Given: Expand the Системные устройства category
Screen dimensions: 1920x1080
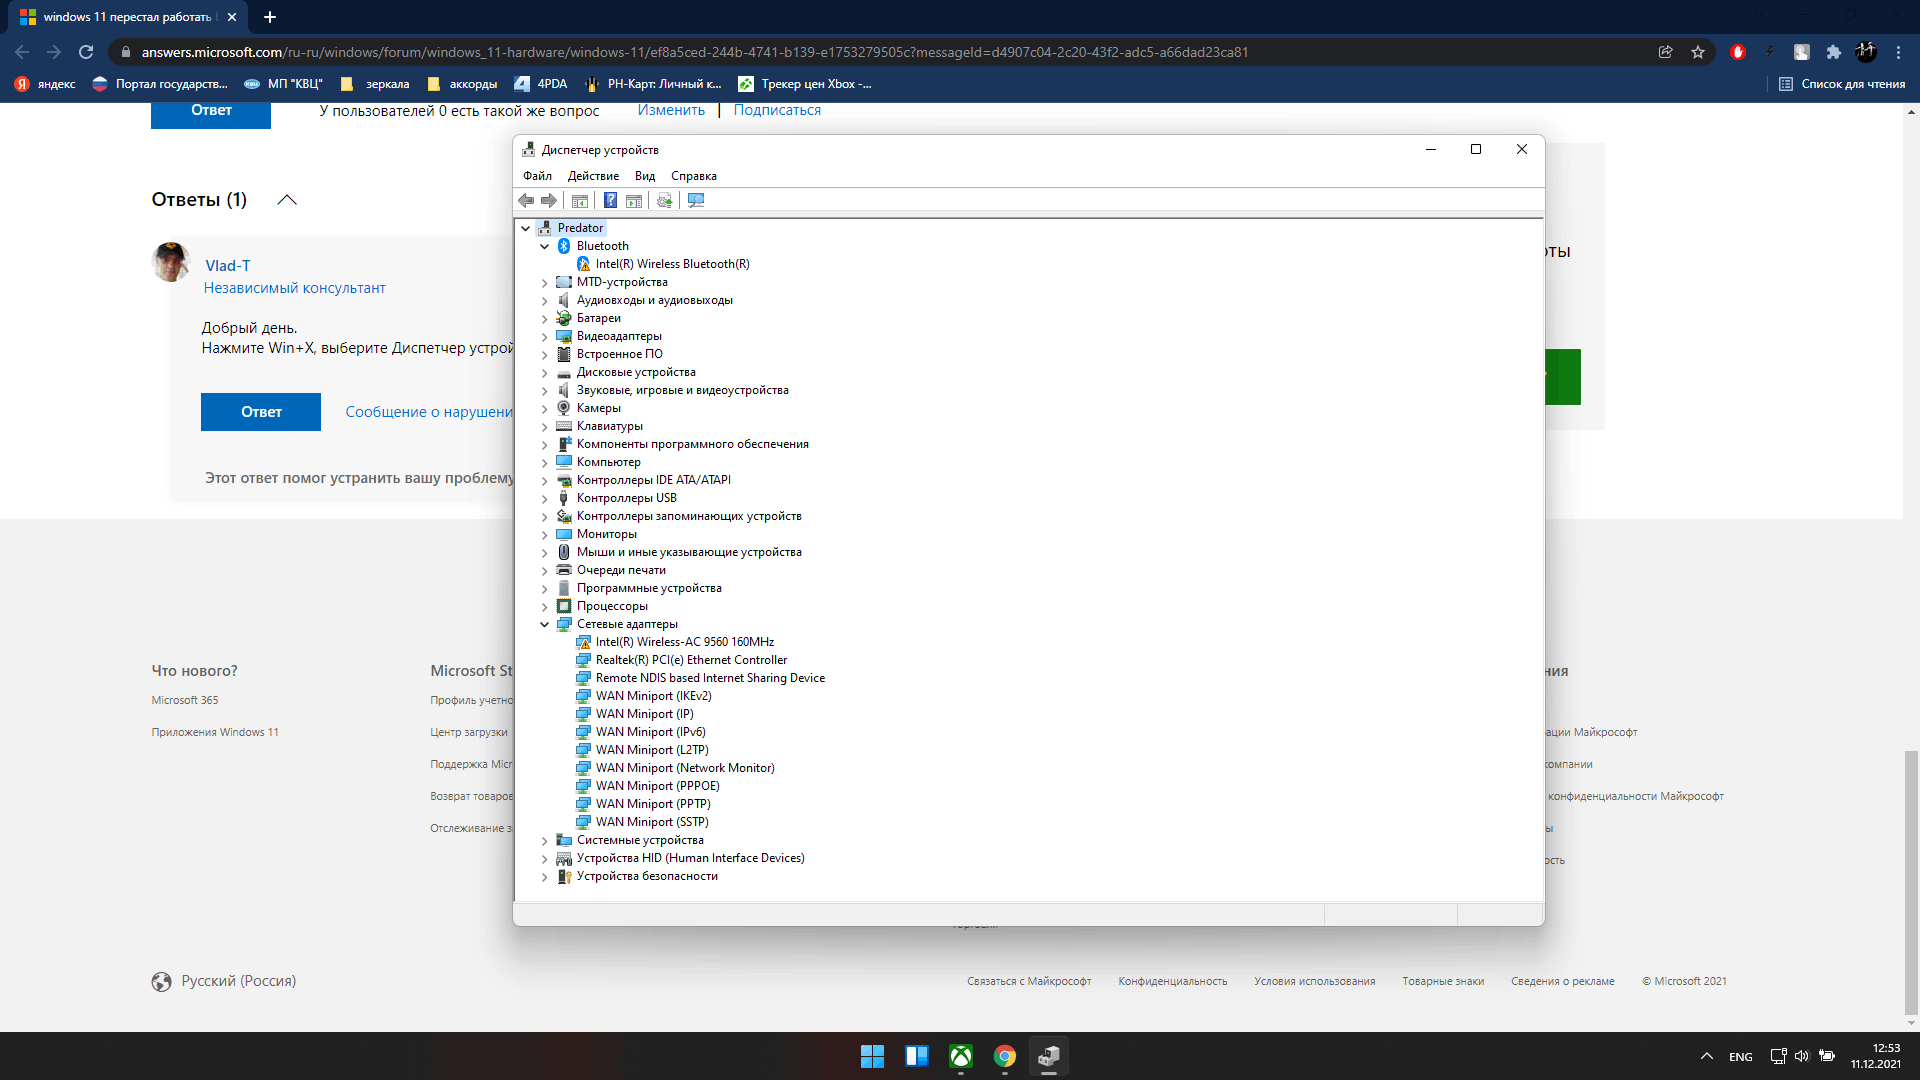Looking at the screenshot, I should coord(545,841).
